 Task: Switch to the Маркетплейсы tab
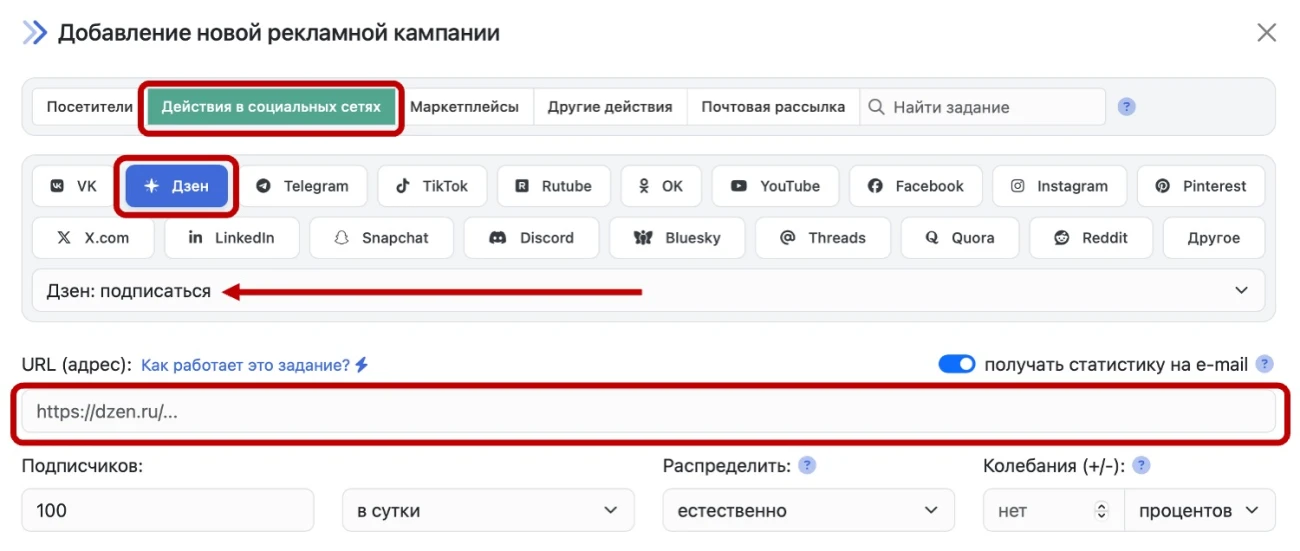[464, 107]
